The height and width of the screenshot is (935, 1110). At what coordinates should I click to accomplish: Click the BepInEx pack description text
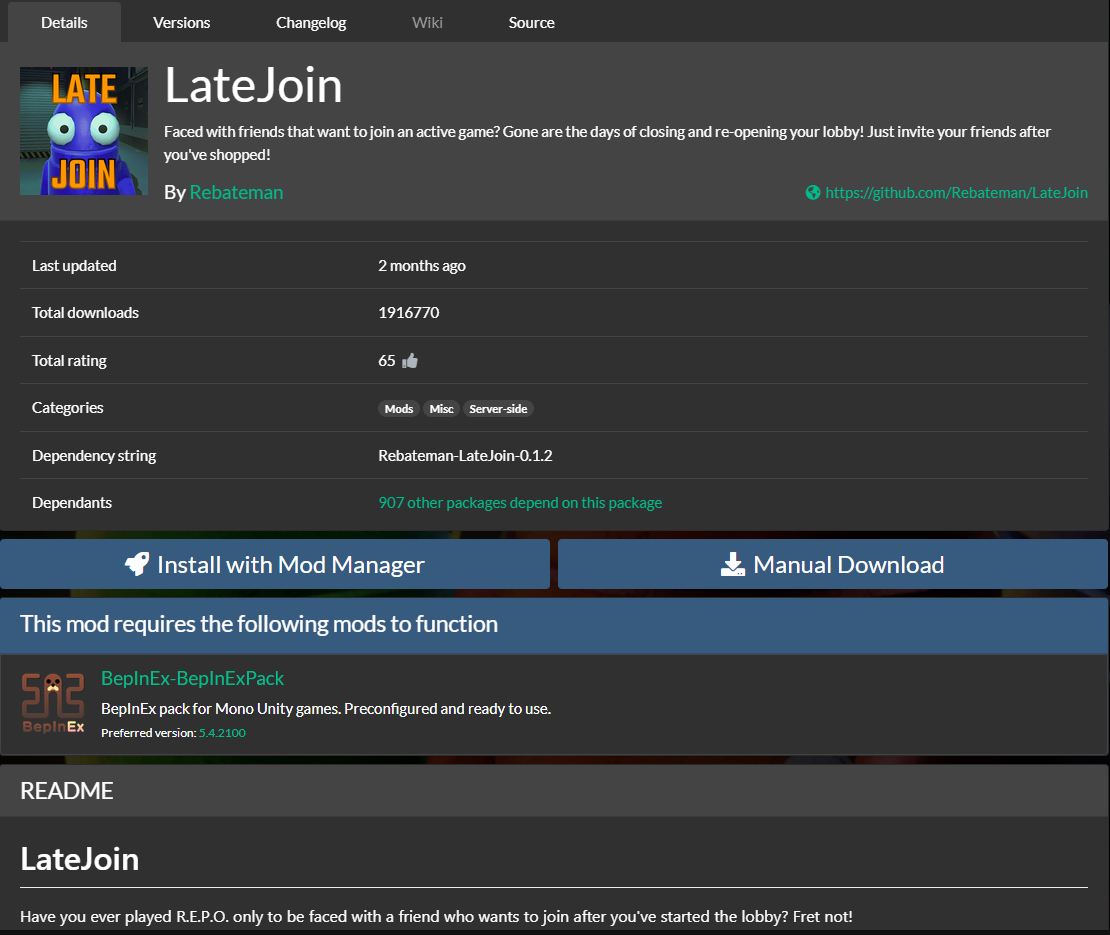pos(326,709)
